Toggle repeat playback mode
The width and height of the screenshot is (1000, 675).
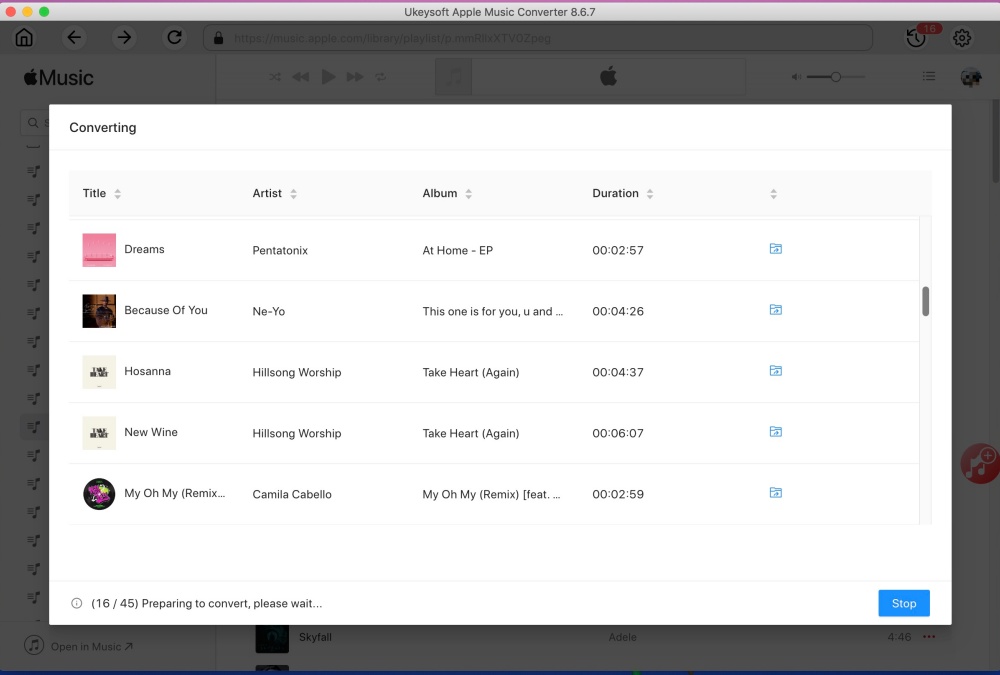[x=380, y=76]
